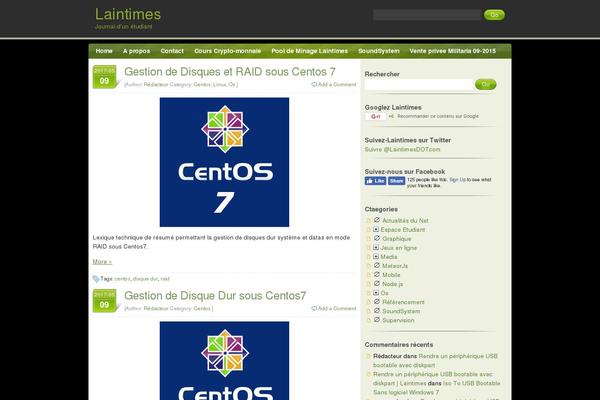Click the tag icon beside Tags
600x400 pixels.
point(96,279)
